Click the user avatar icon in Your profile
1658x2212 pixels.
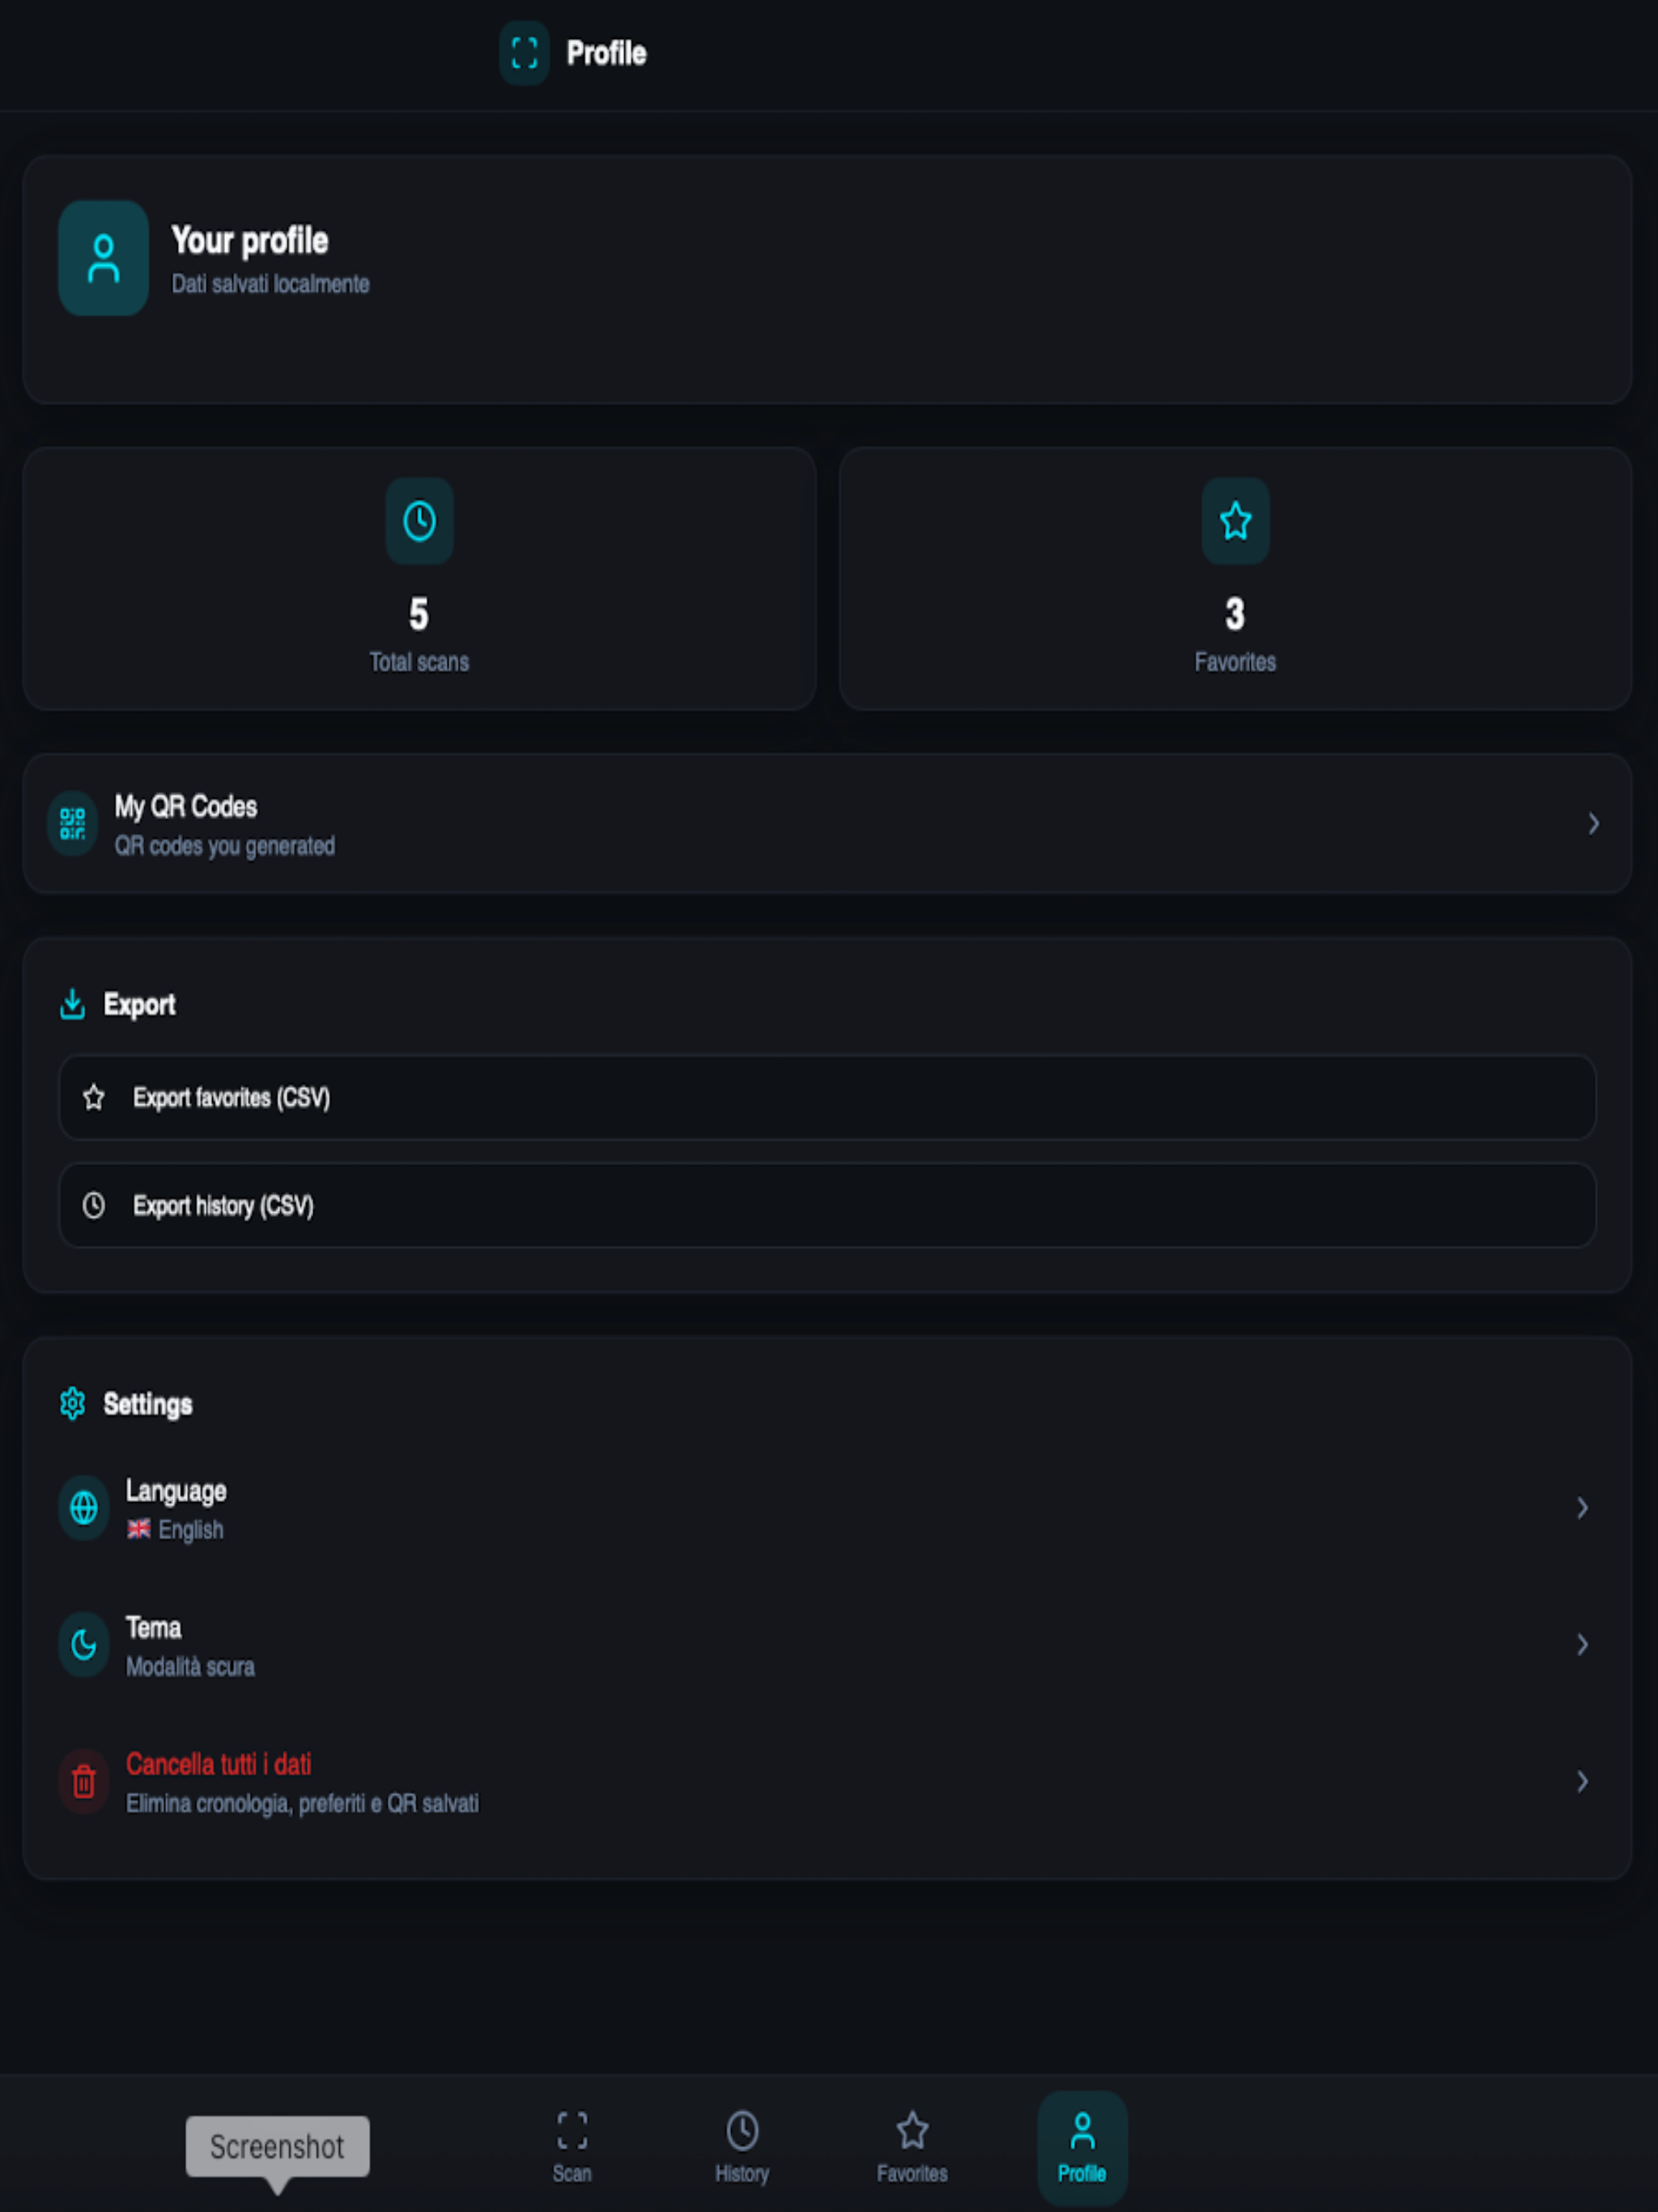pyautogui.click(x=104, y=258)
